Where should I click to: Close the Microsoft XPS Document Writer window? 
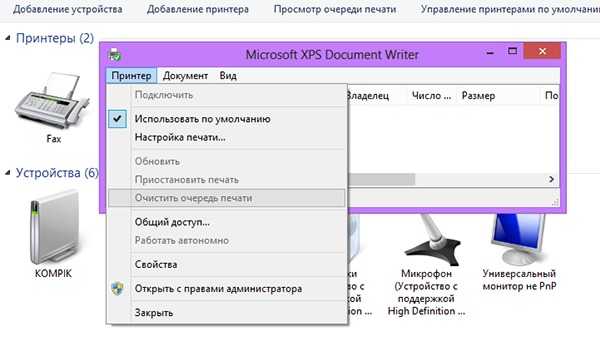(542, 51)
